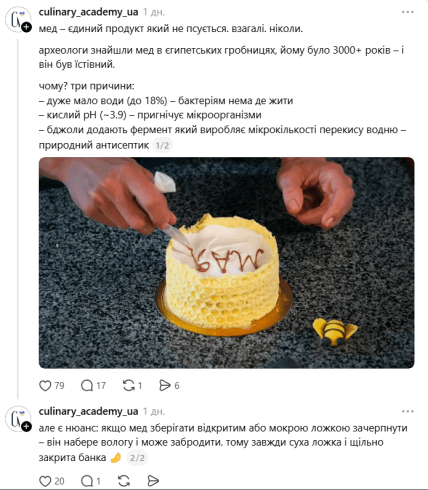Viewport: 428px width, 490px height.
Task: Like the first post with 79 likes
Action: point(45,386)
